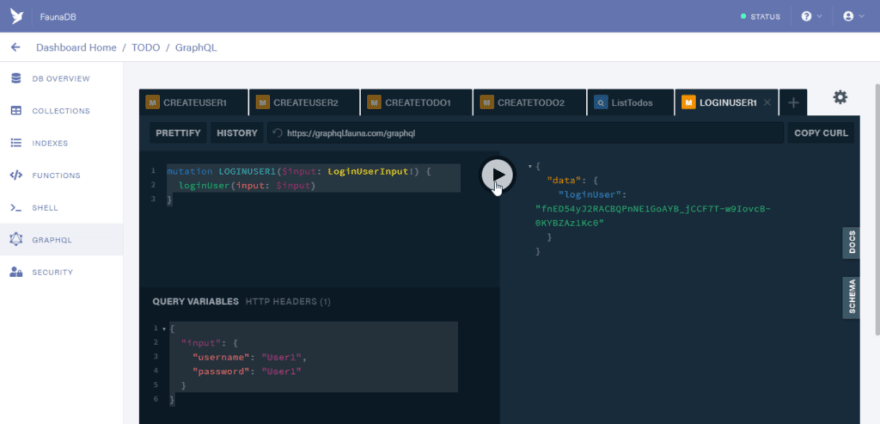Open playground settings gear

840,97
